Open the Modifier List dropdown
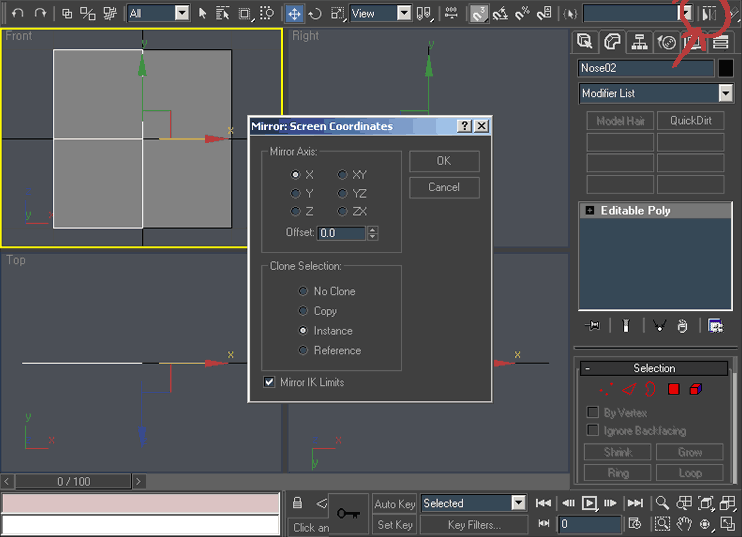The height and width of the screenshot is (537, 742). click(725, 93)
